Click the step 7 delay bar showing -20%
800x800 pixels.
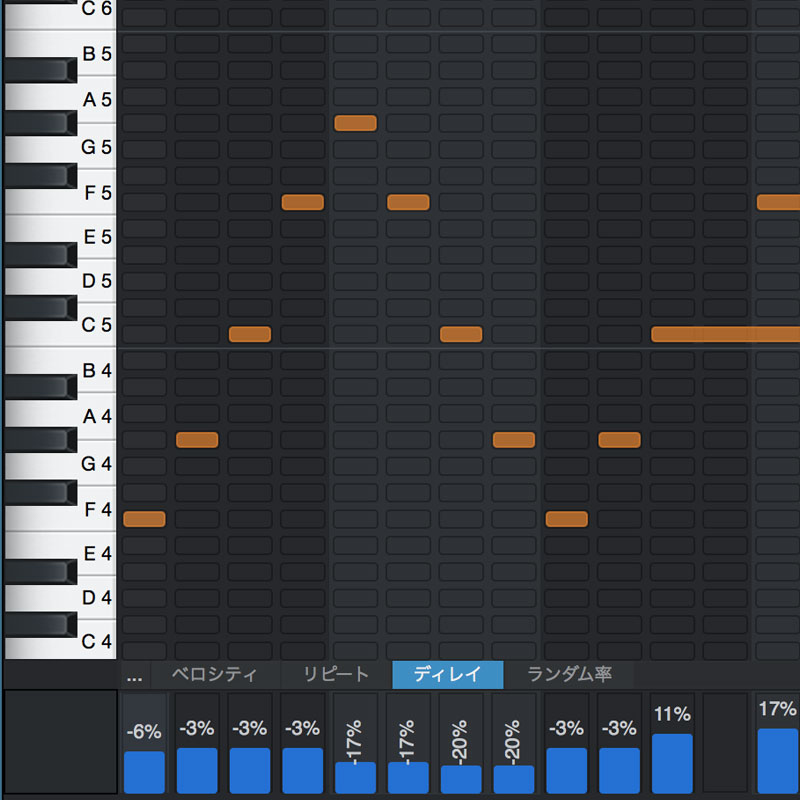click(461, 779)
